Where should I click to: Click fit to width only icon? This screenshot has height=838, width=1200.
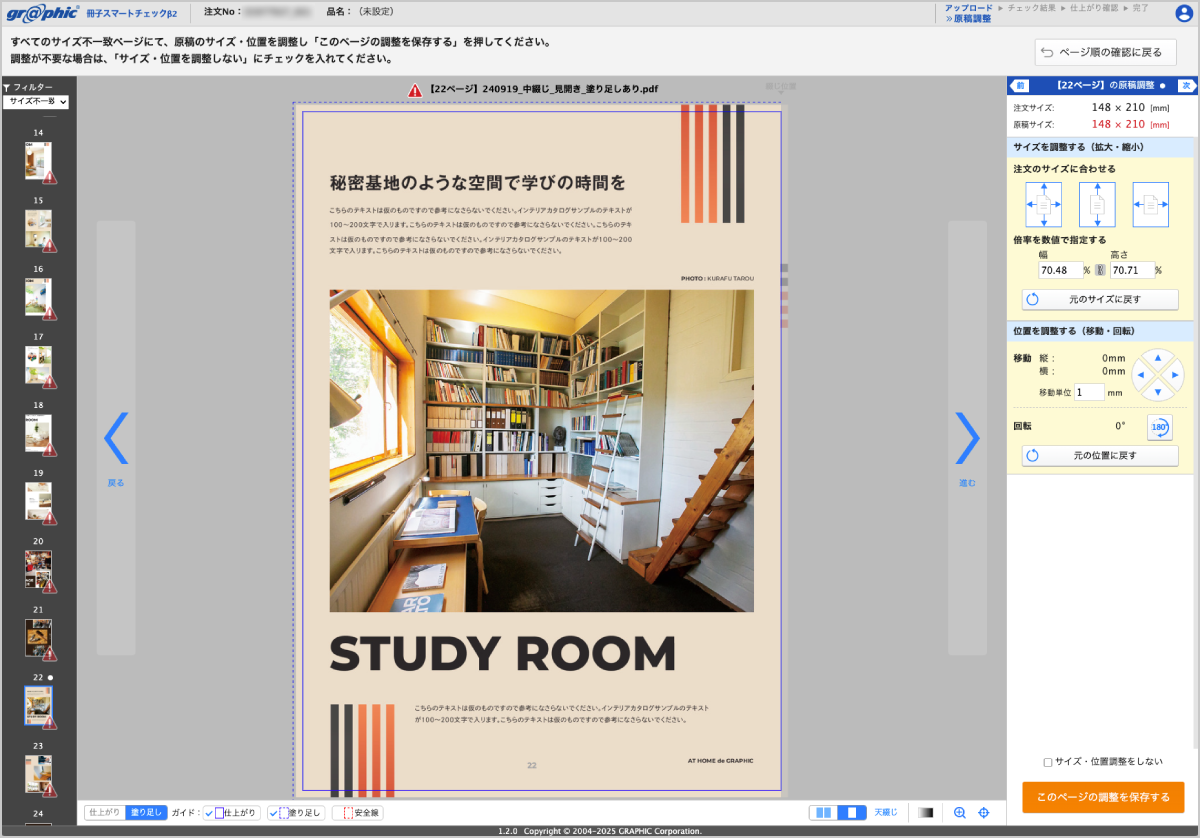[x=1150, y=204]
